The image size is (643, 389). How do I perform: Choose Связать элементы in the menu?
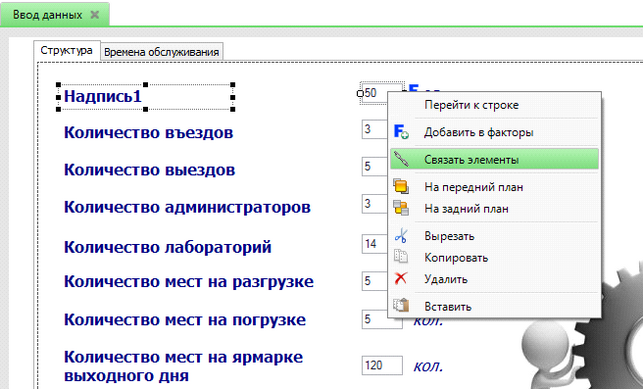[494, 159]
